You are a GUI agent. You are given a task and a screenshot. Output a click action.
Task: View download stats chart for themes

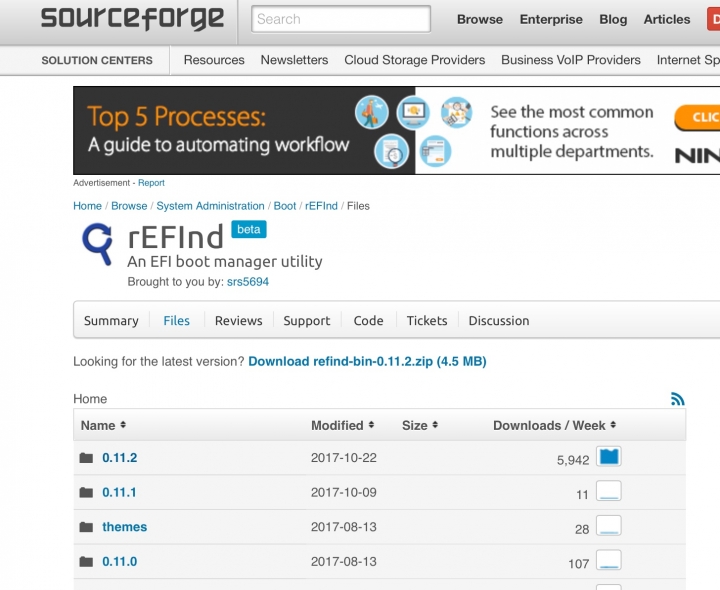[609, 525]
